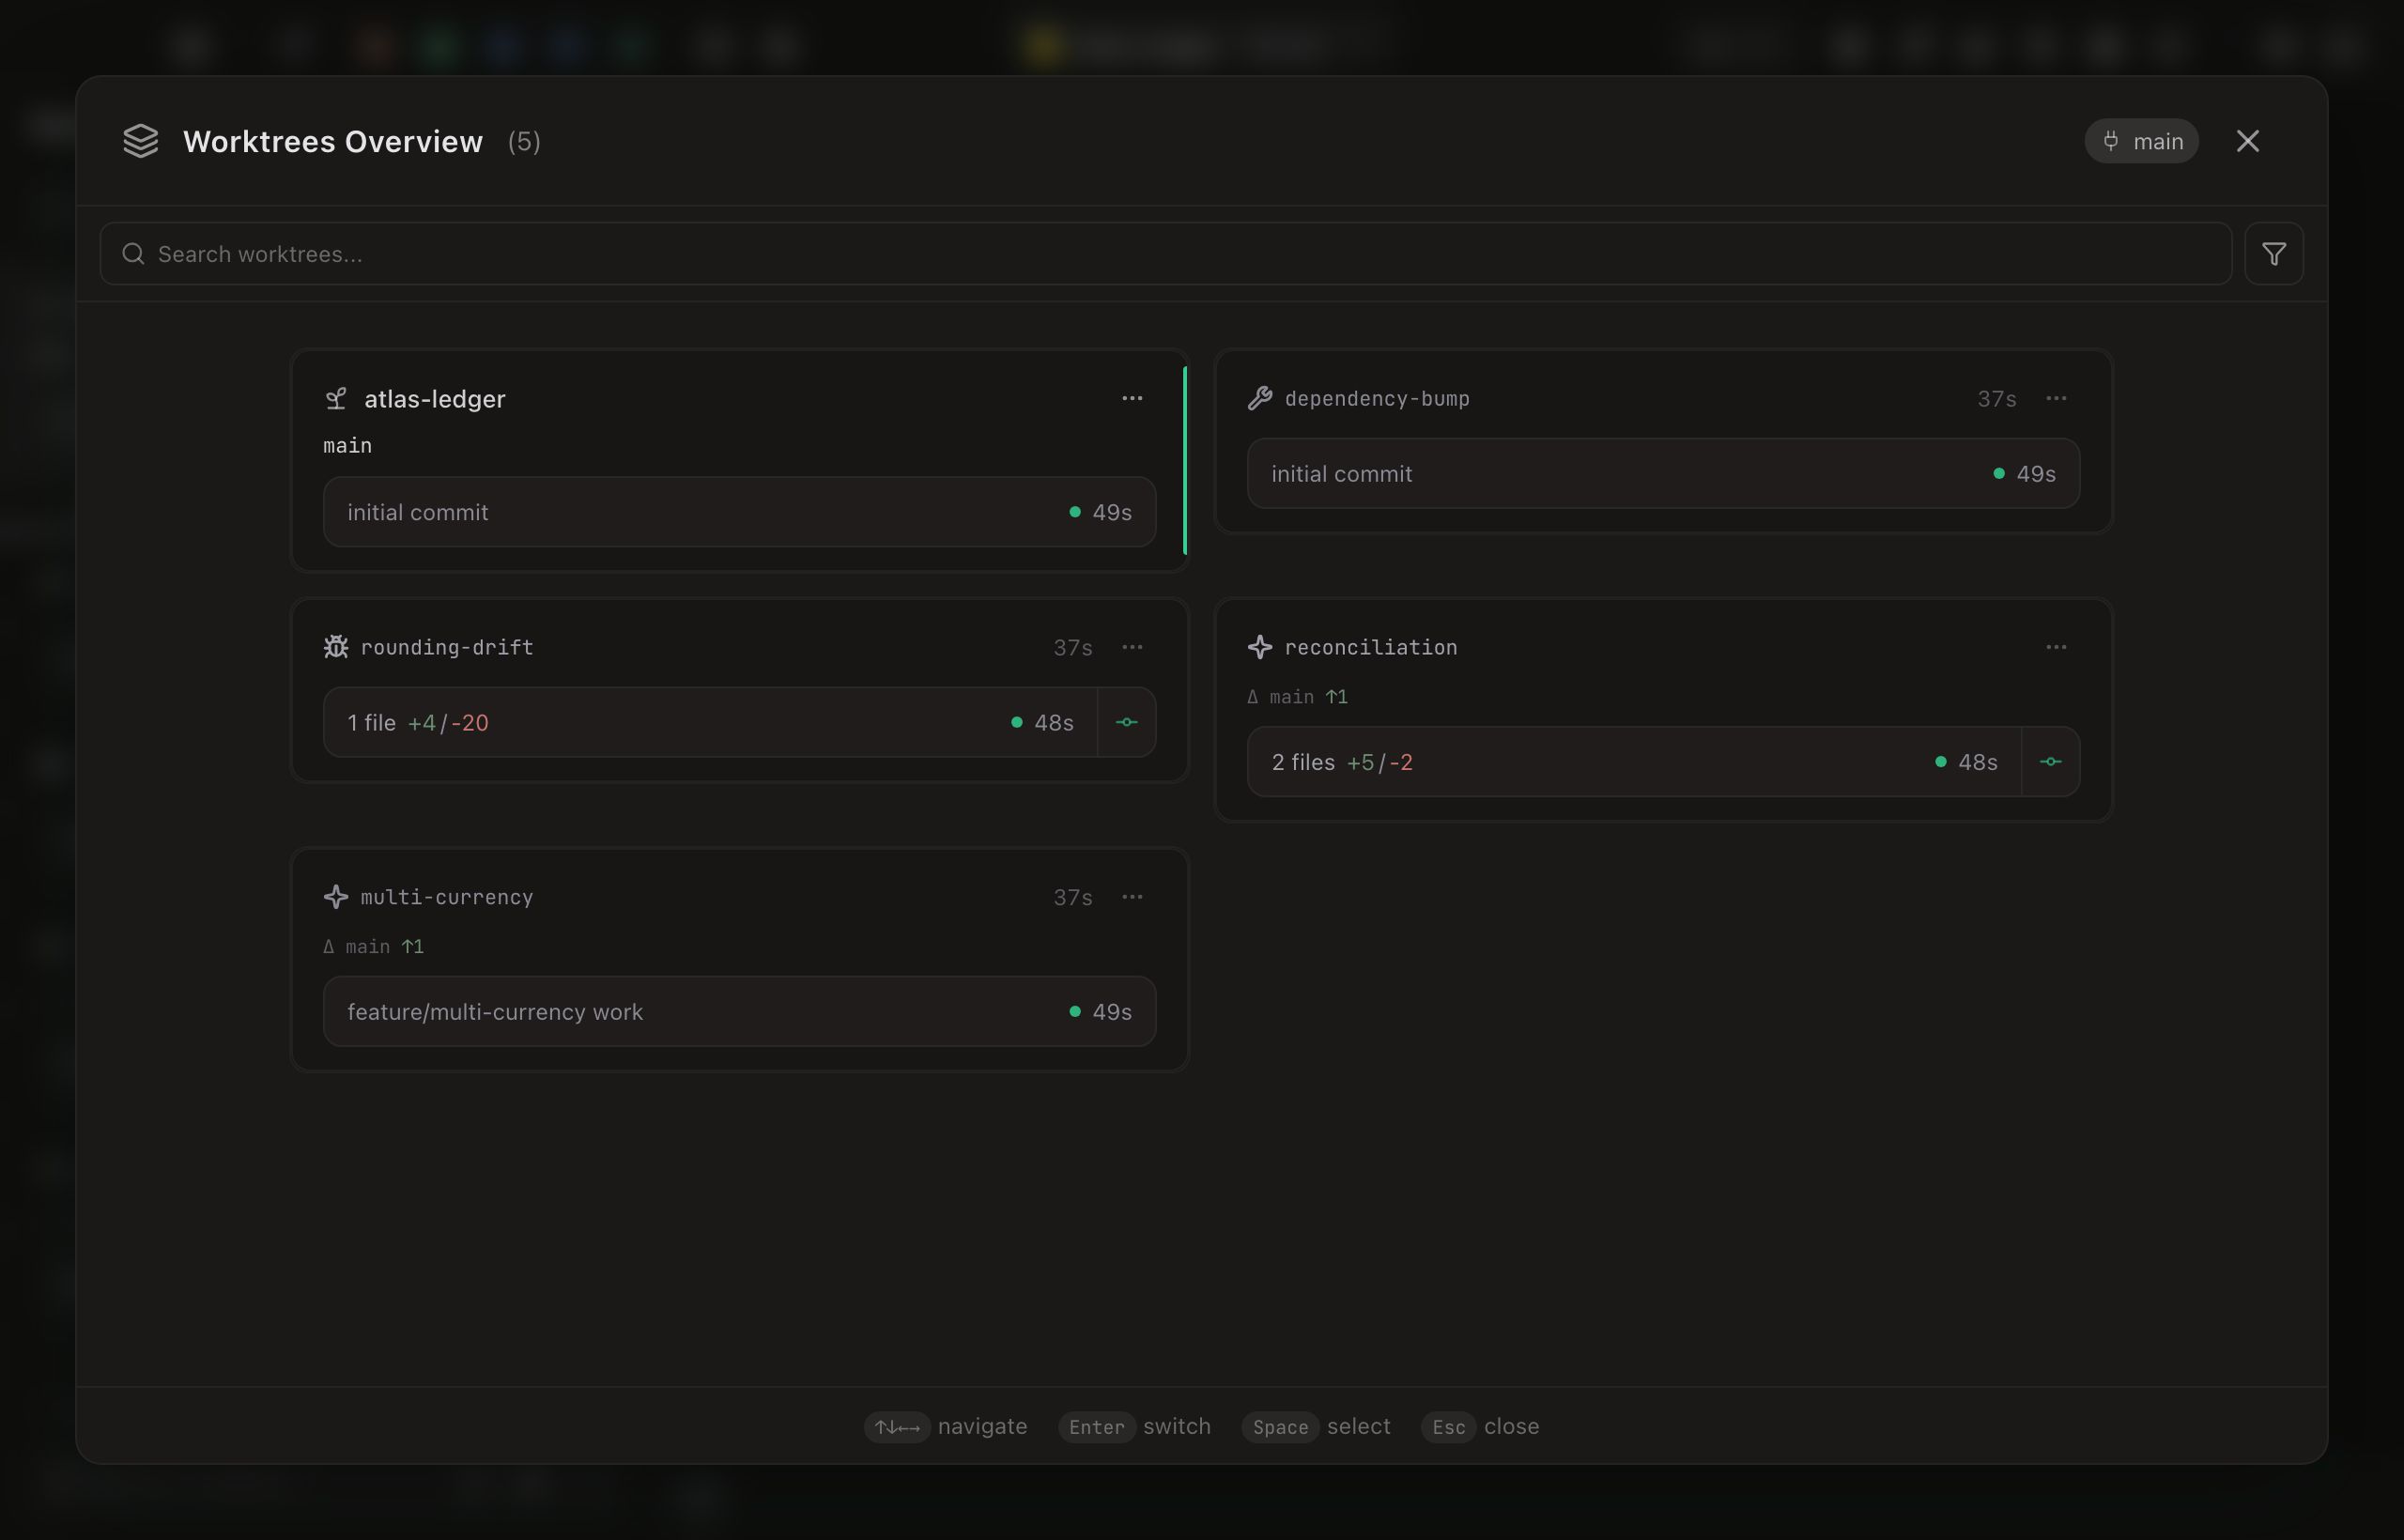Click the green status dot in reconciliation row
This screenshot has height=1540, width=2404.
[x=1940, y=762]
